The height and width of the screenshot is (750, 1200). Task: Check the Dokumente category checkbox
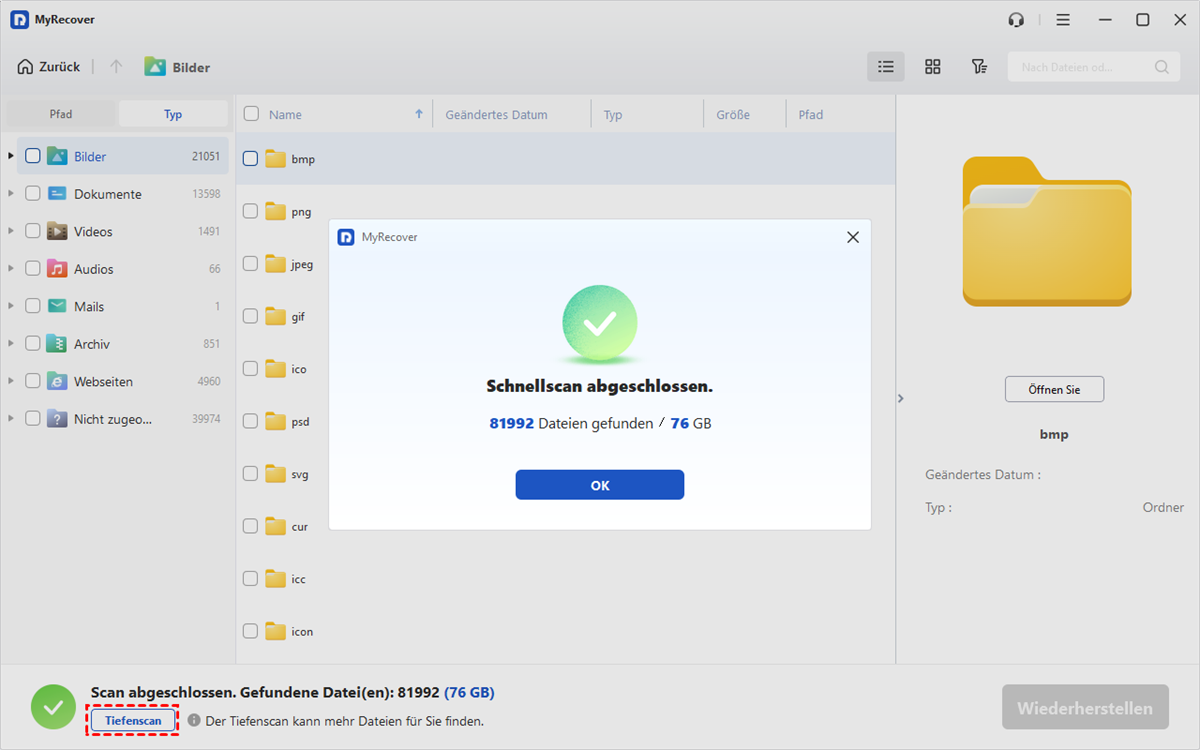(33, 194)
